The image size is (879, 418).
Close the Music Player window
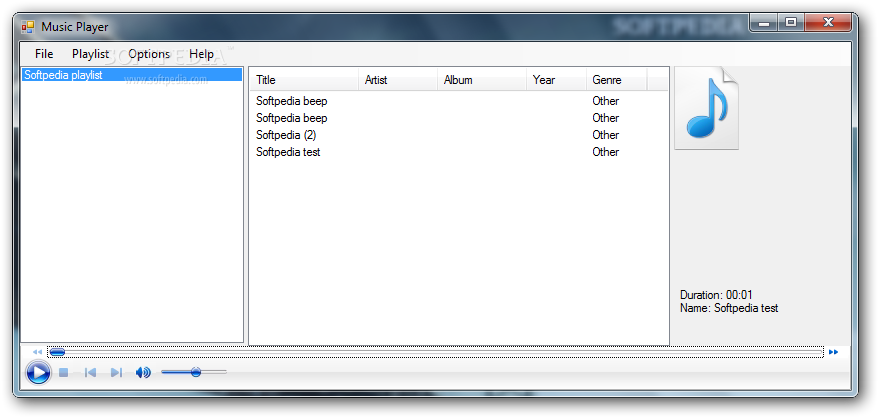[x=828, y=22]
